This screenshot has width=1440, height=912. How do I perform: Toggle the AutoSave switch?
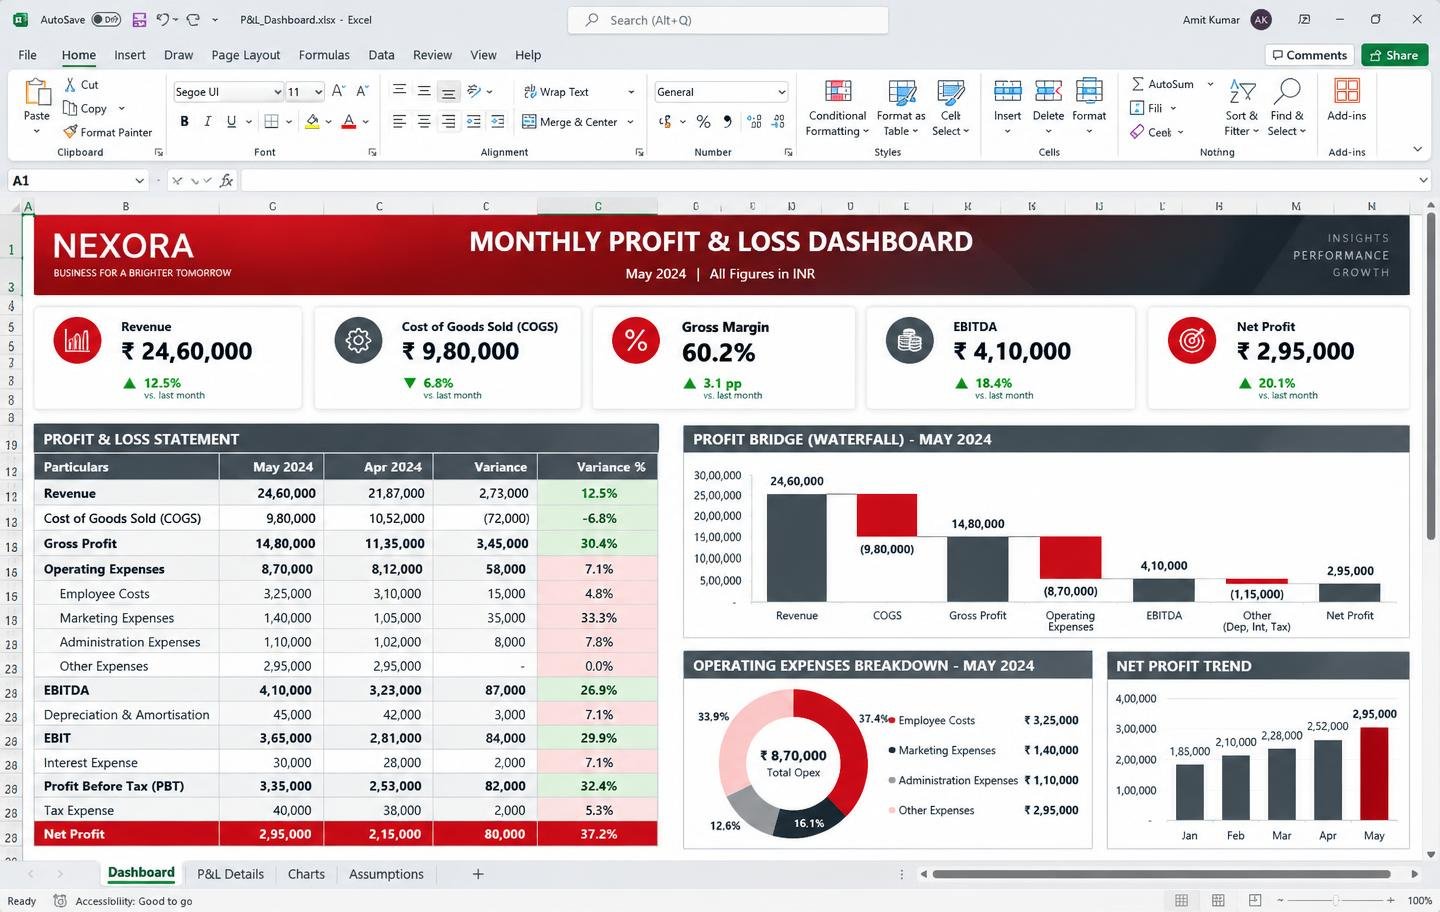tap(106, 20)
